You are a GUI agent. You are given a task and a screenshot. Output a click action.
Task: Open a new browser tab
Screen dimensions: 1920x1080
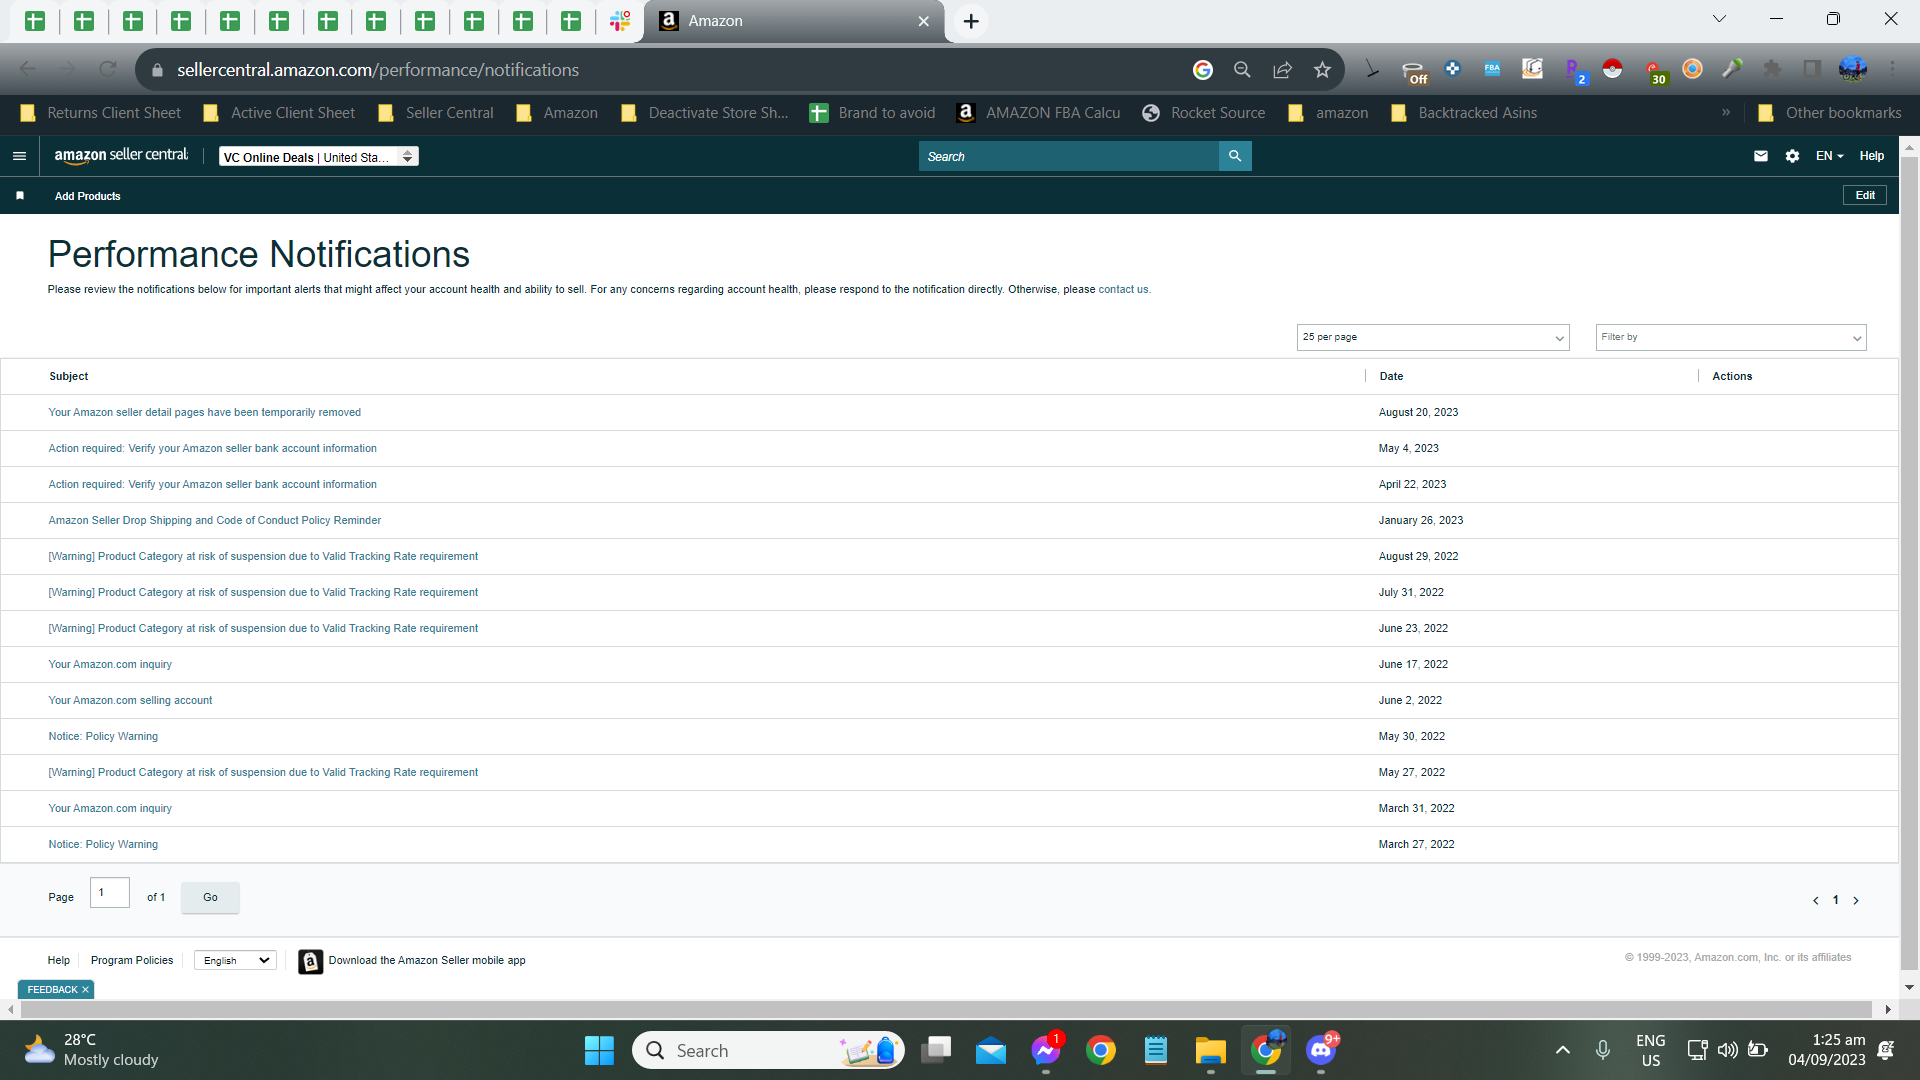(x=971, y=21)
